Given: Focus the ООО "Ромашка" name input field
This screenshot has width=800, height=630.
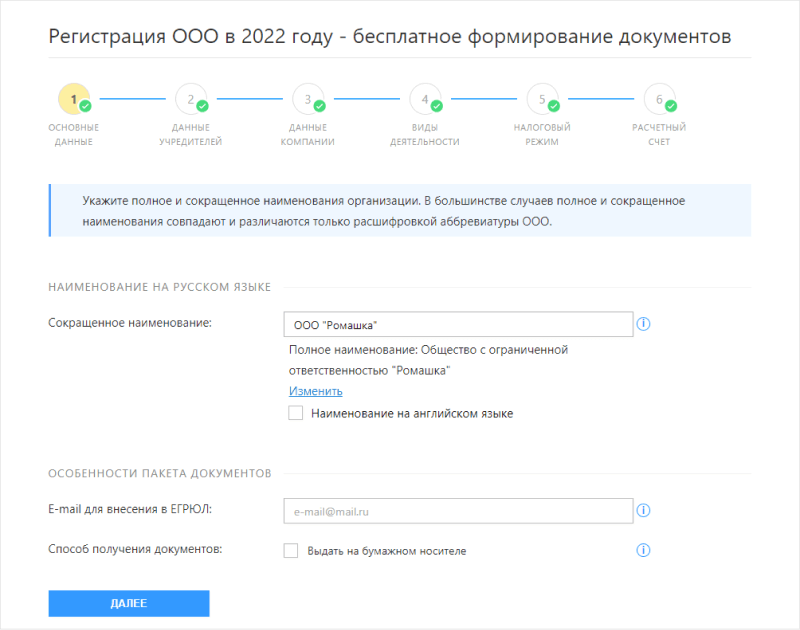Looking at the screenshot, I should [x=458, y=325].
